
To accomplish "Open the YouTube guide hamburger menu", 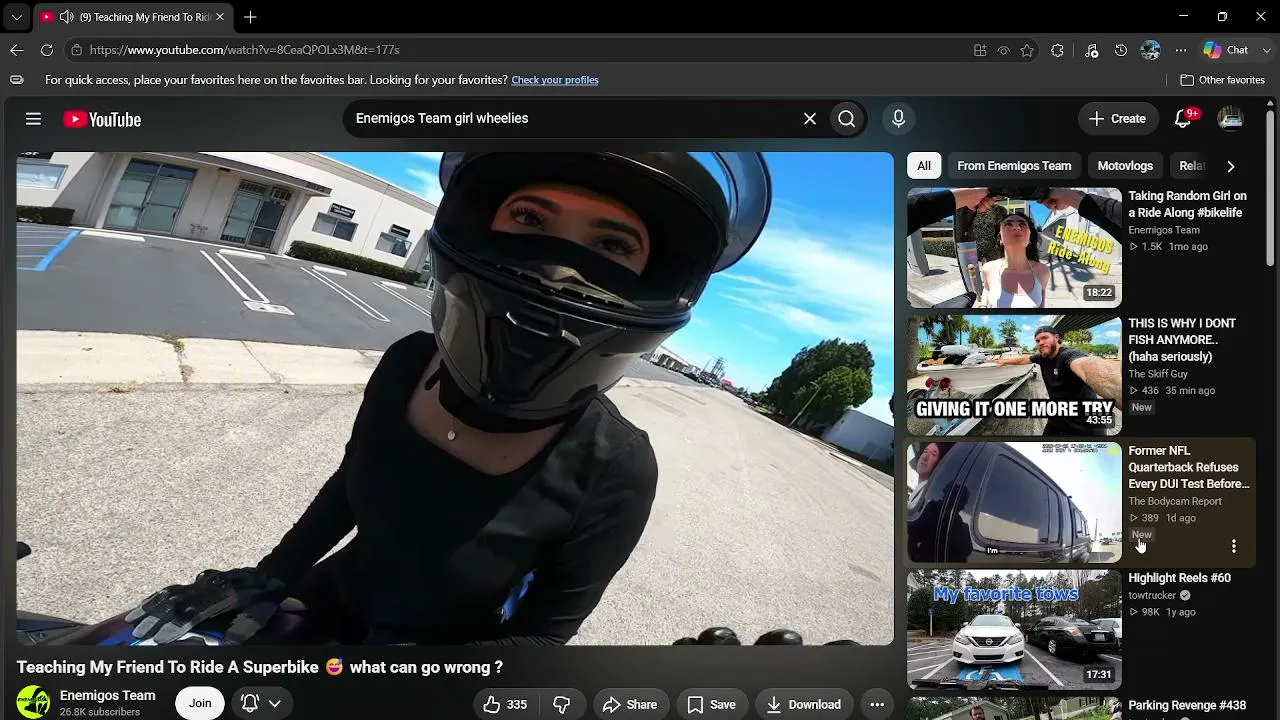I will tap(33, 119).
